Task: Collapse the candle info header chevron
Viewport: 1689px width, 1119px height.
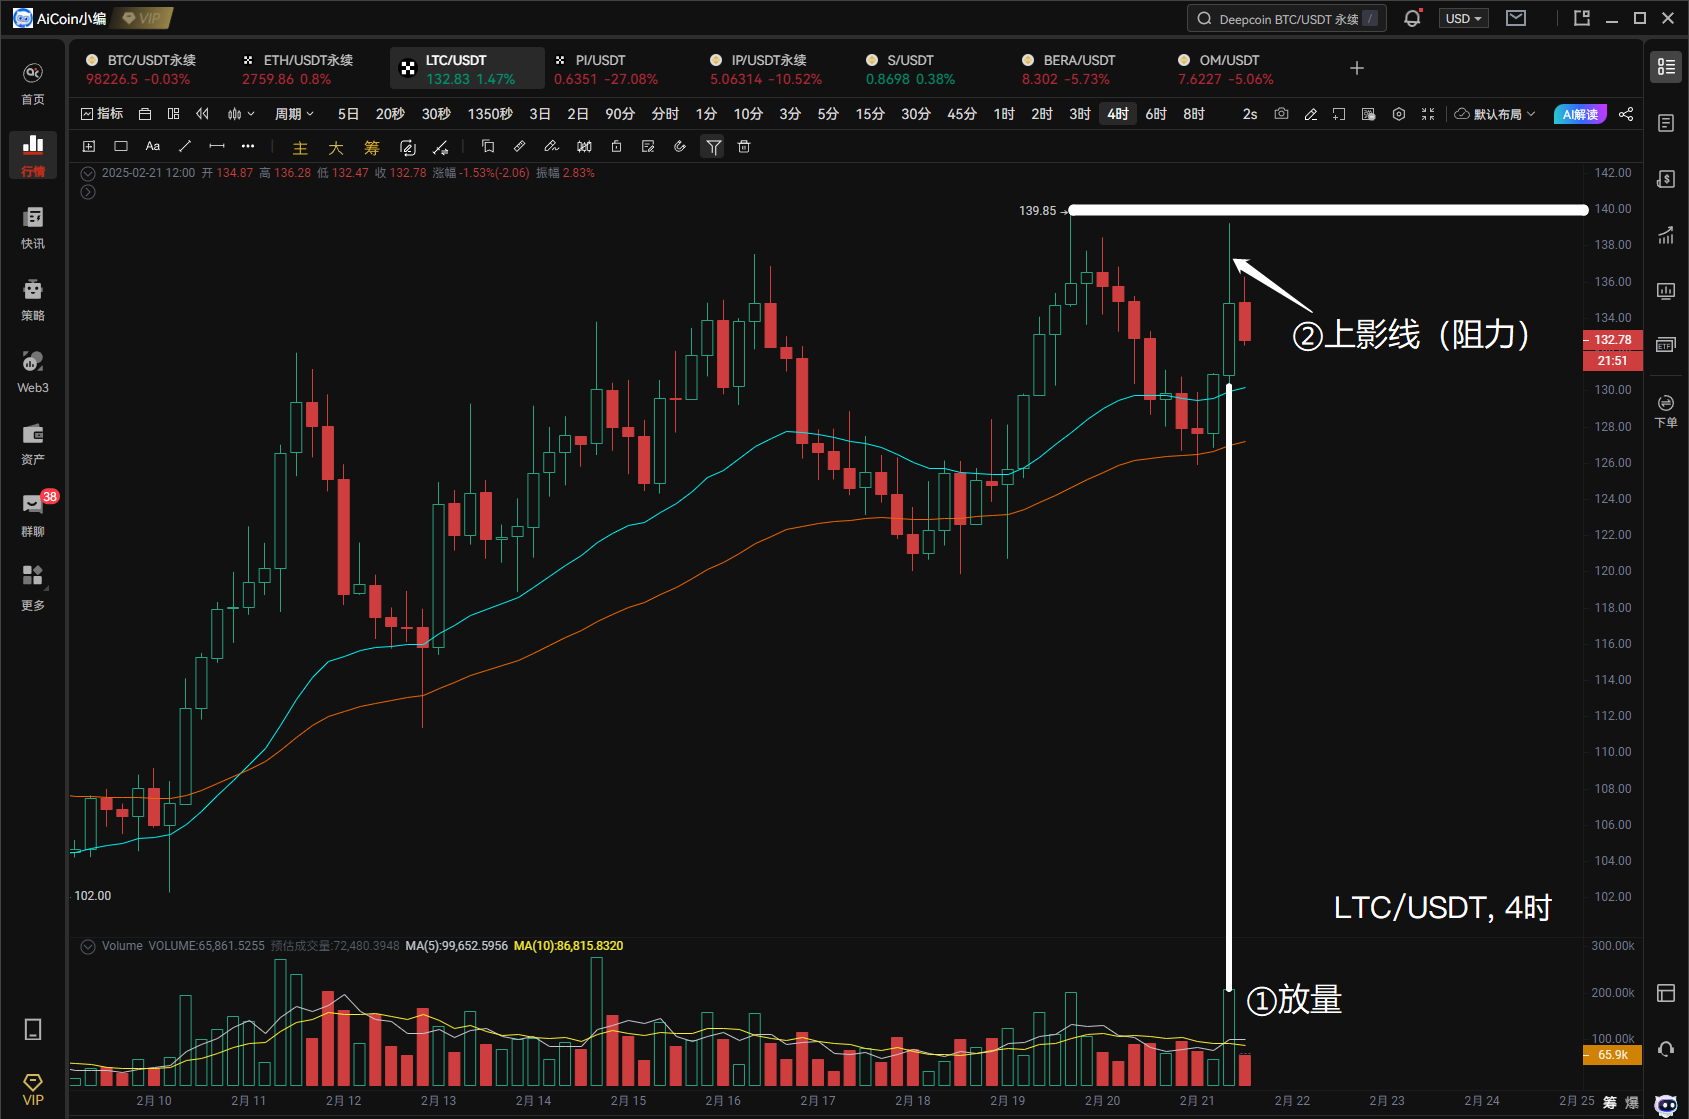Action: pos(88,173)
